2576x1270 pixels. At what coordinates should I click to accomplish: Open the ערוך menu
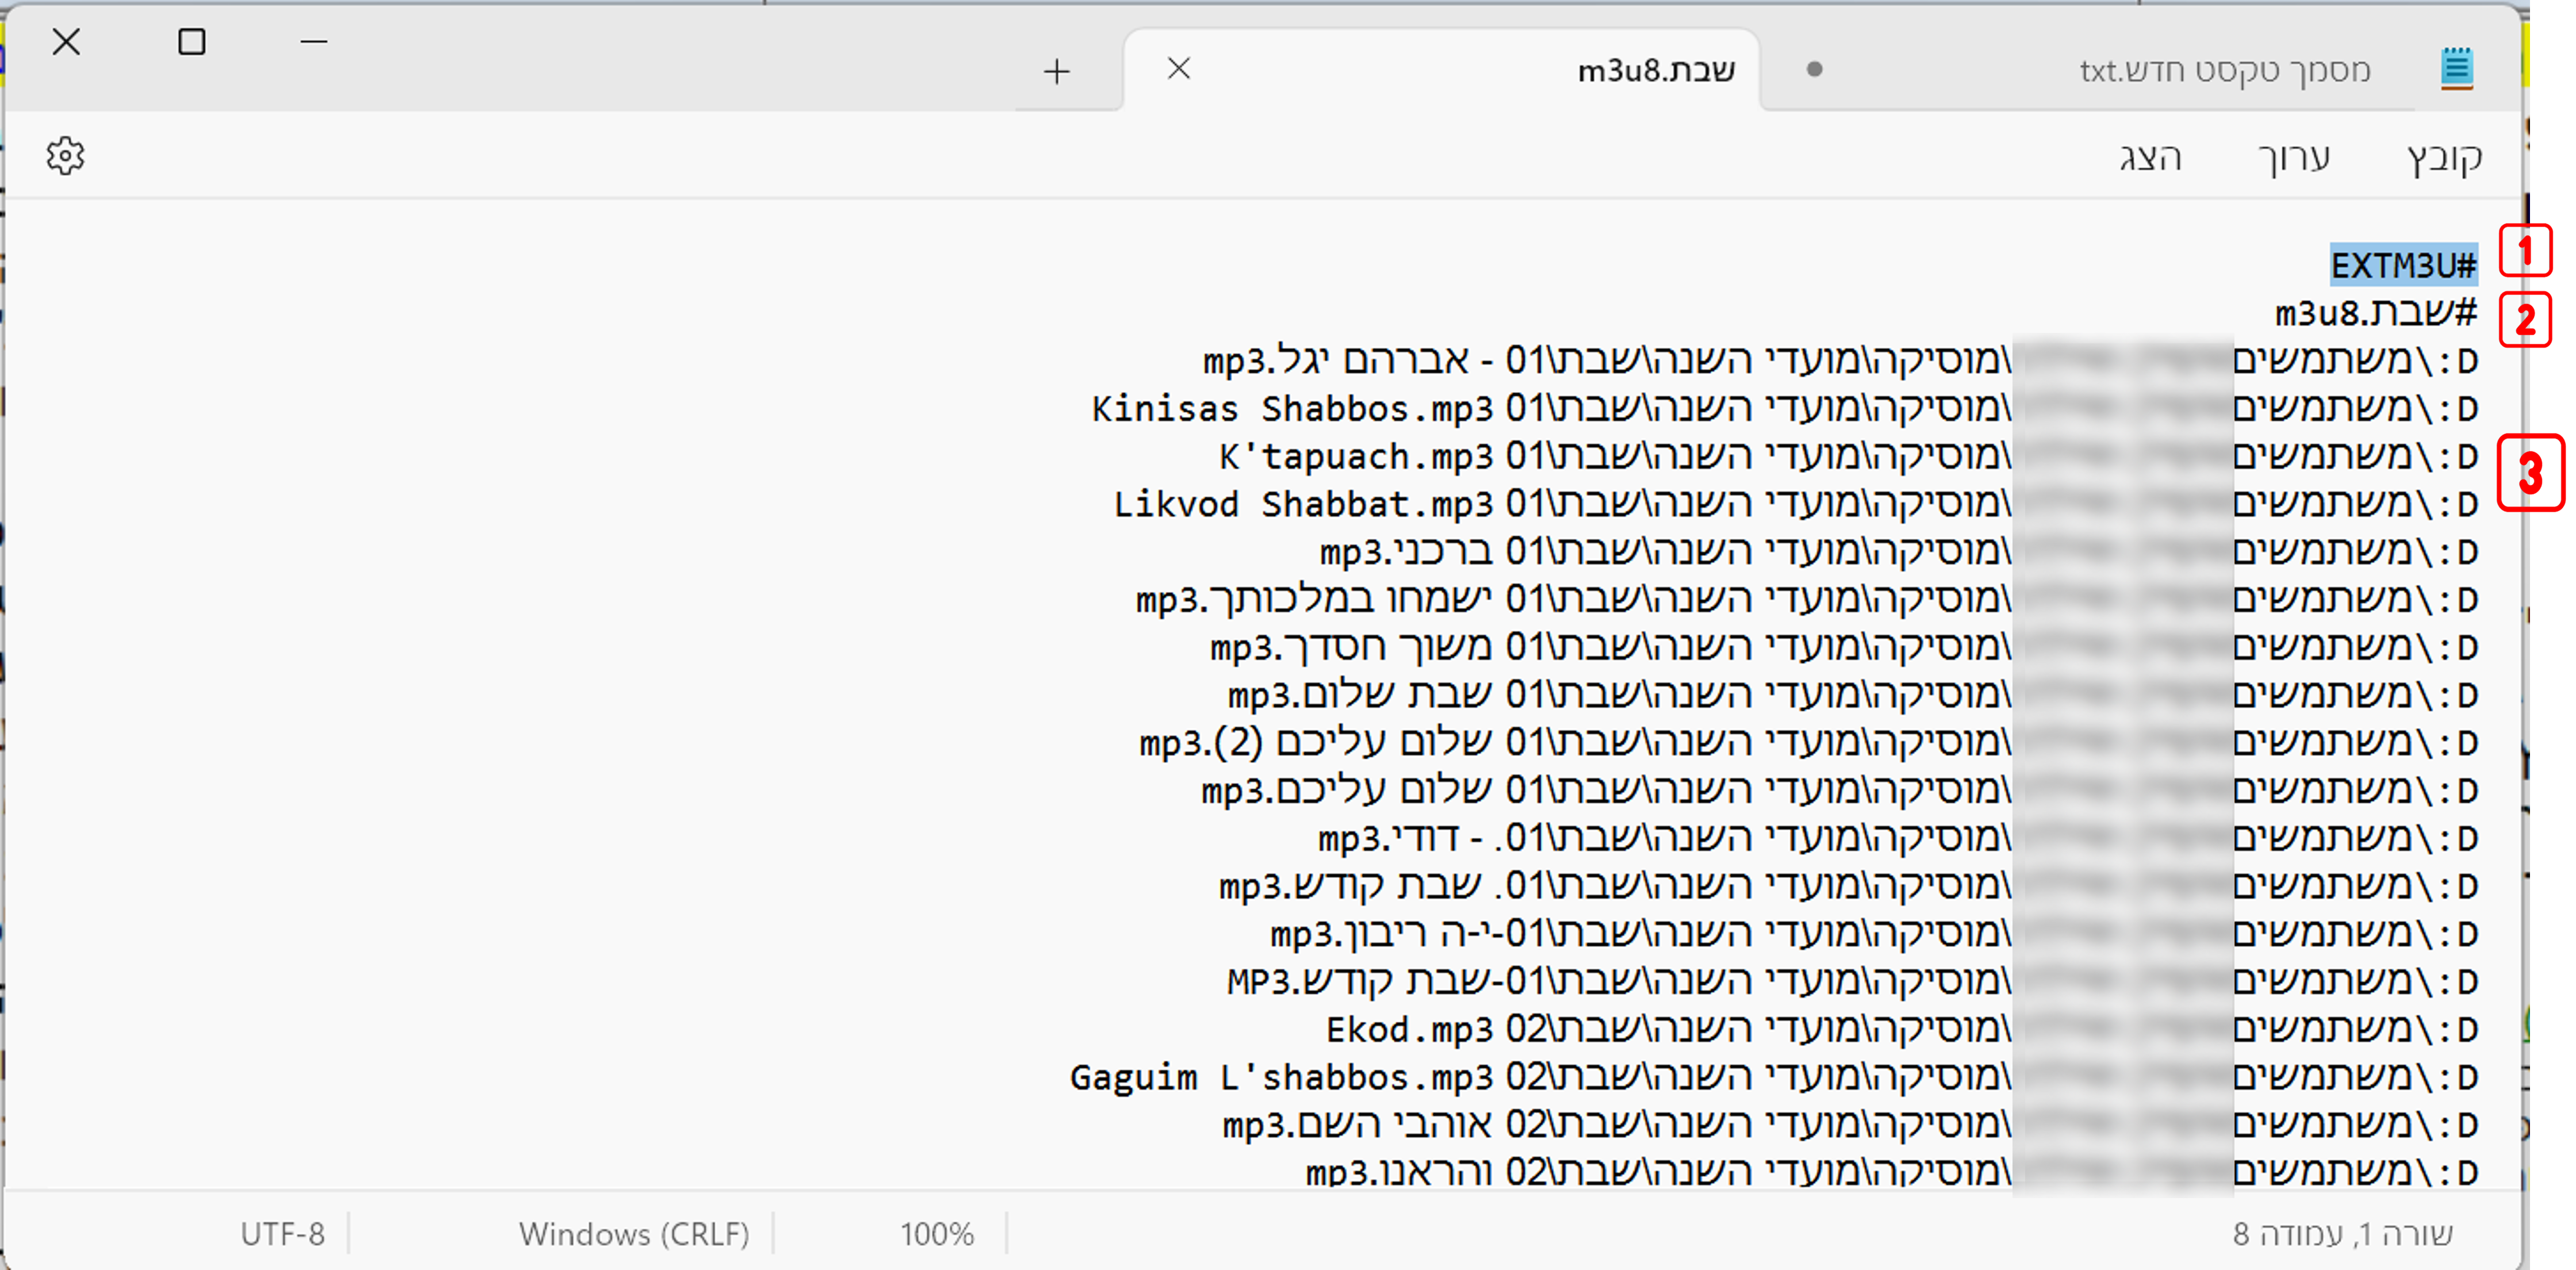click(2294, 157)
